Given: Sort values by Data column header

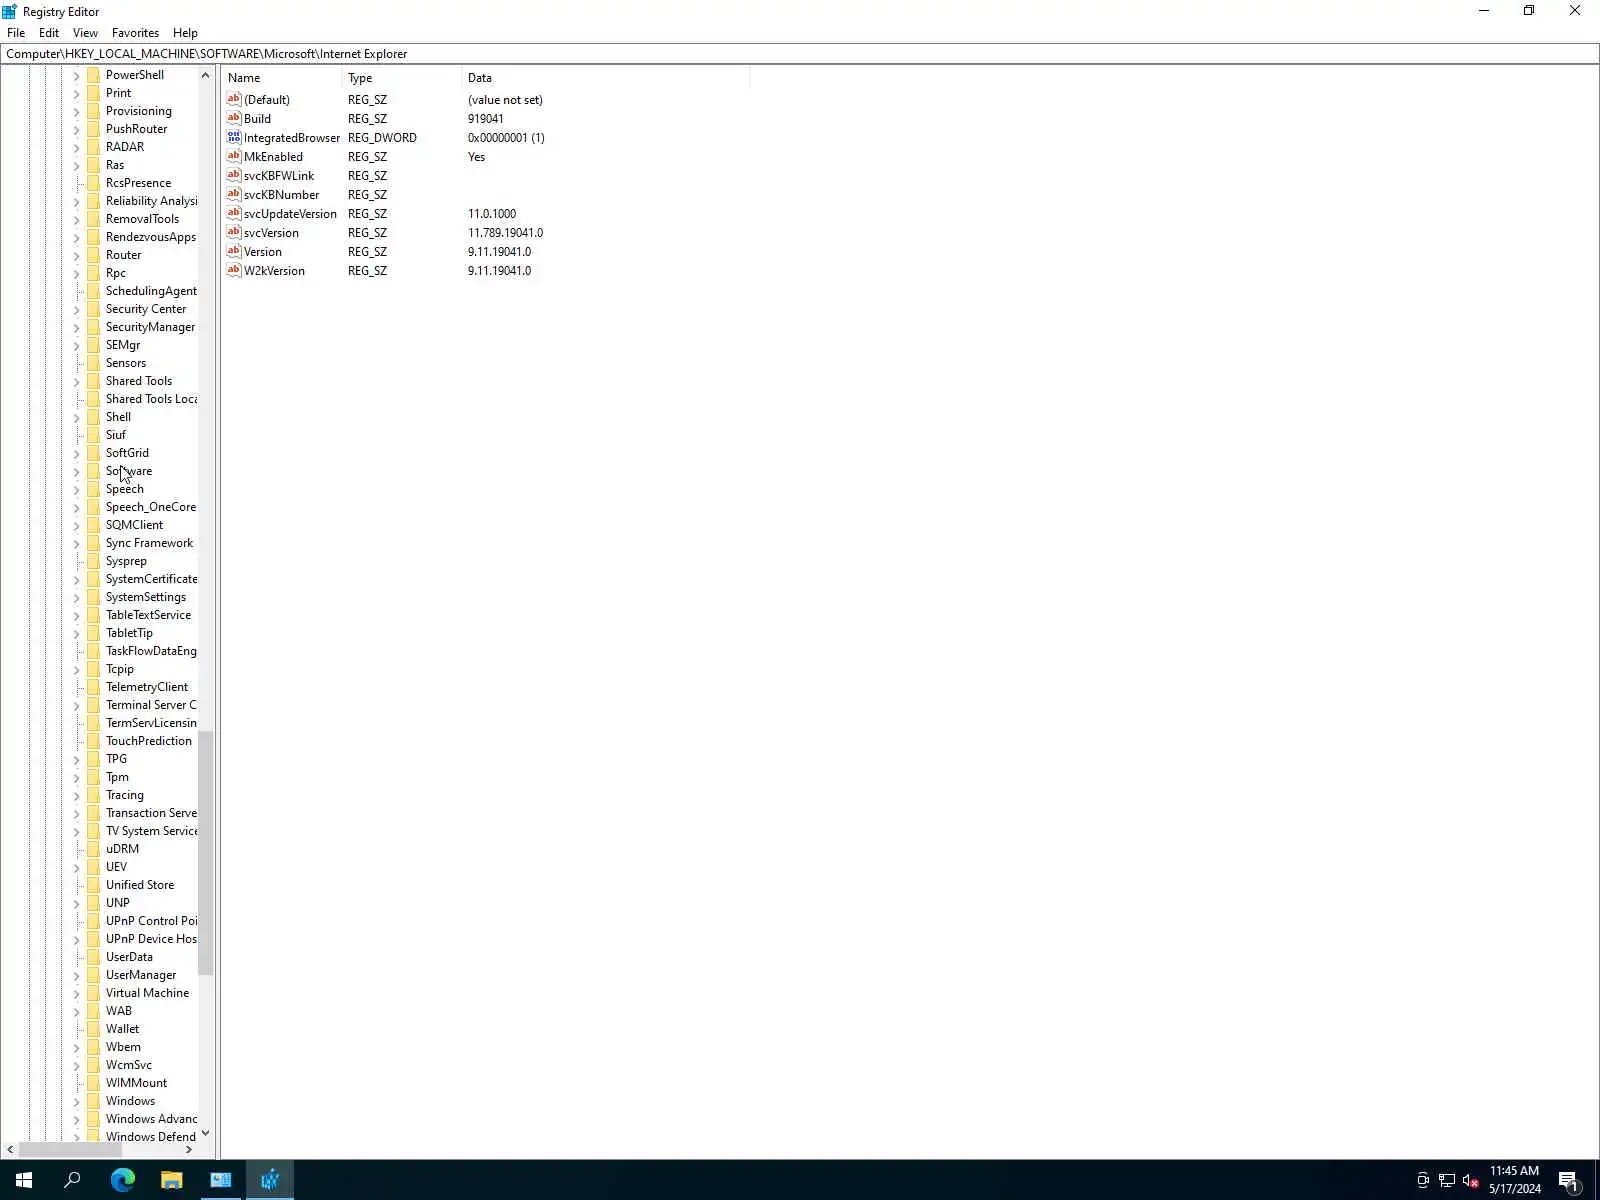Looking at the screenshot, I should coord(606,77).
